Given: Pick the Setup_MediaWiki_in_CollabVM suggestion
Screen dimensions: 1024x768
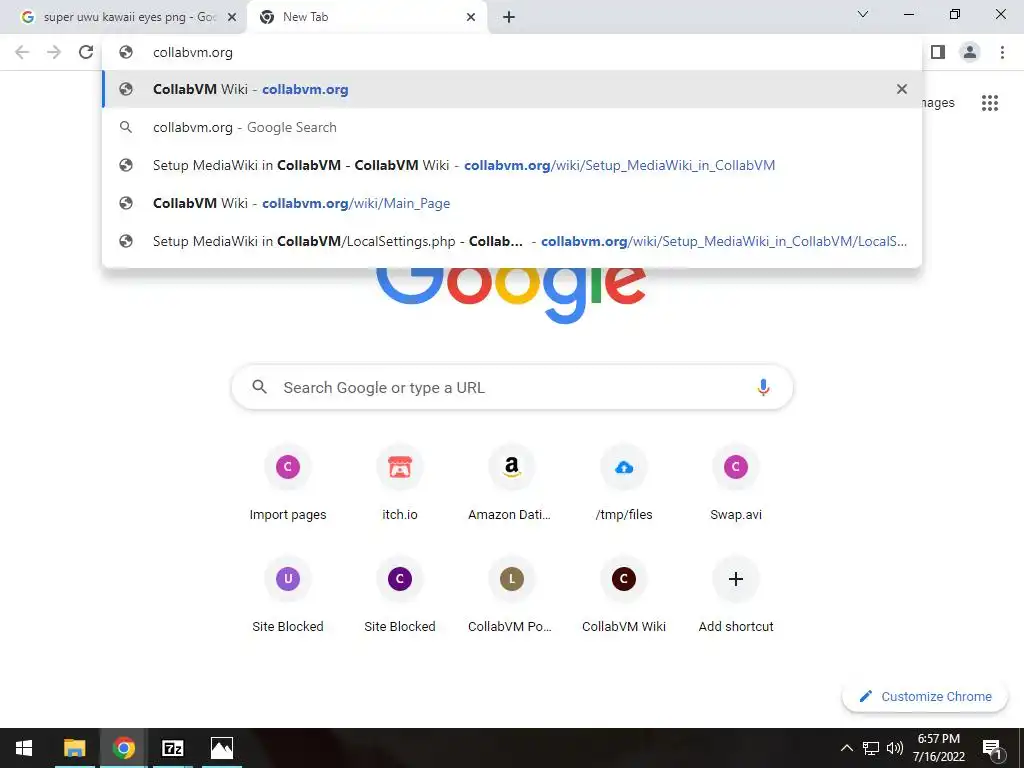Looking at the screenshot, I should 512,165.
